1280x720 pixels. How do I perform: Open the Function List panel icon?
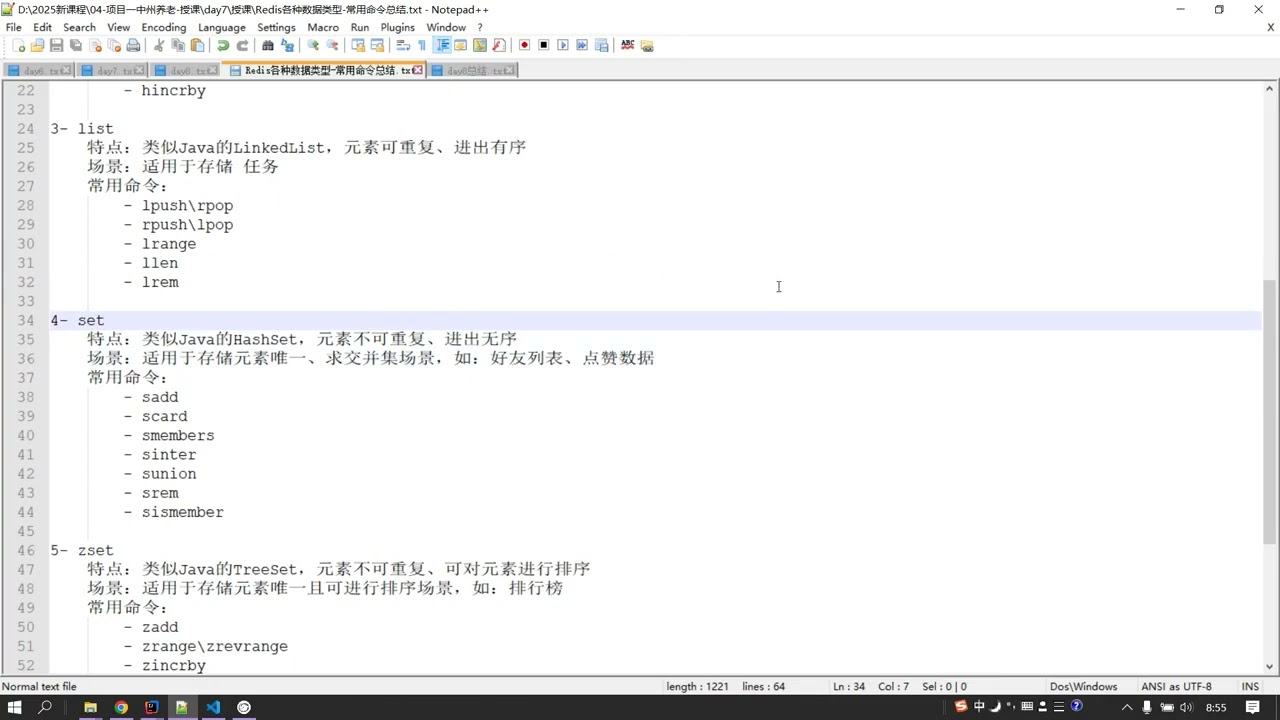(x=498, y=45)
